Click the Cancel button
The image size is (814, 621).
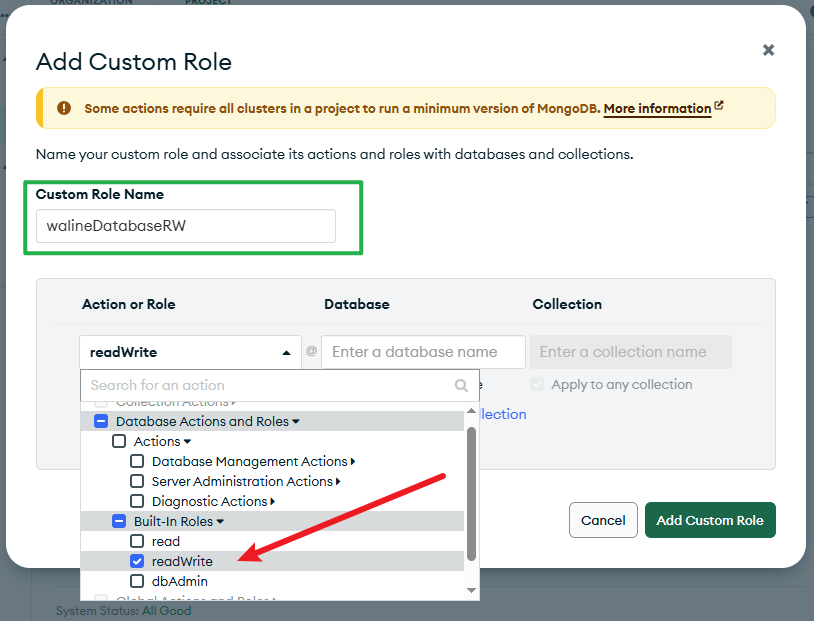pos(603,520)
